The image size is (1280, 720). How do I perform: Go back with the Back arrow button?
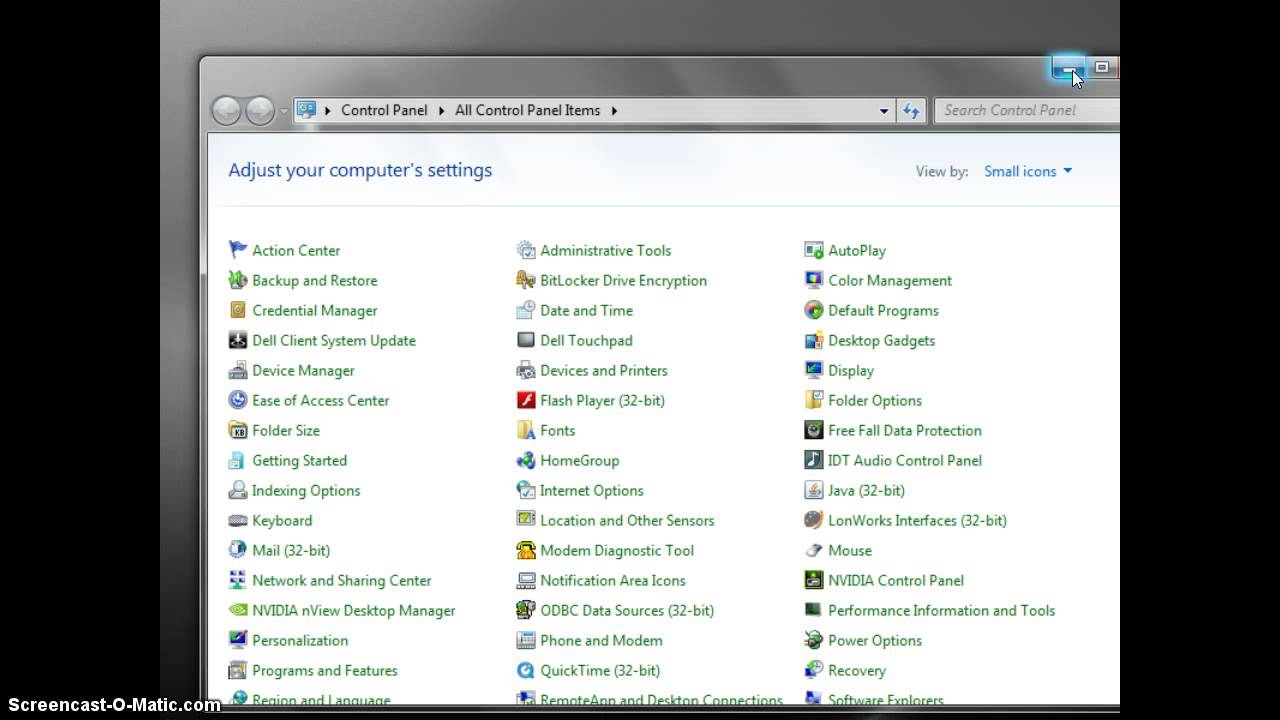click(227, 110)
